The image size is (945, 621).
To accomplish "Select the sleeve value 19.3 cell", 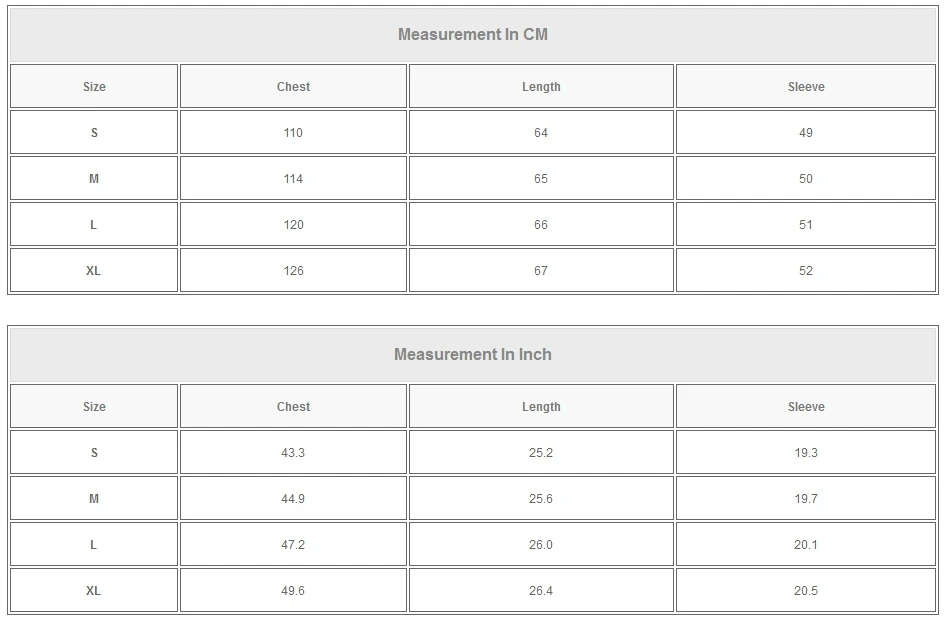I will click(x=806, y=453).
